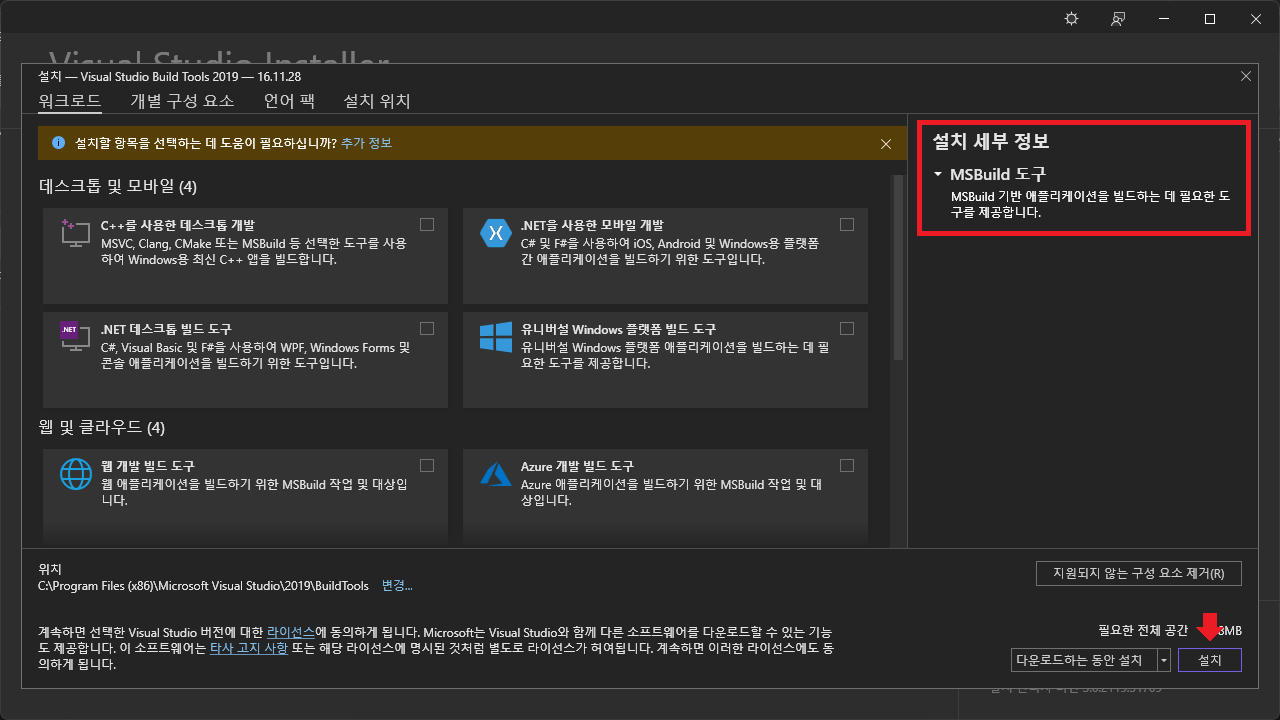Open the theme toggle sun icon in title bar
Image resolution: width=1280 pixels, height=720 pixels.
point(1072,19)
